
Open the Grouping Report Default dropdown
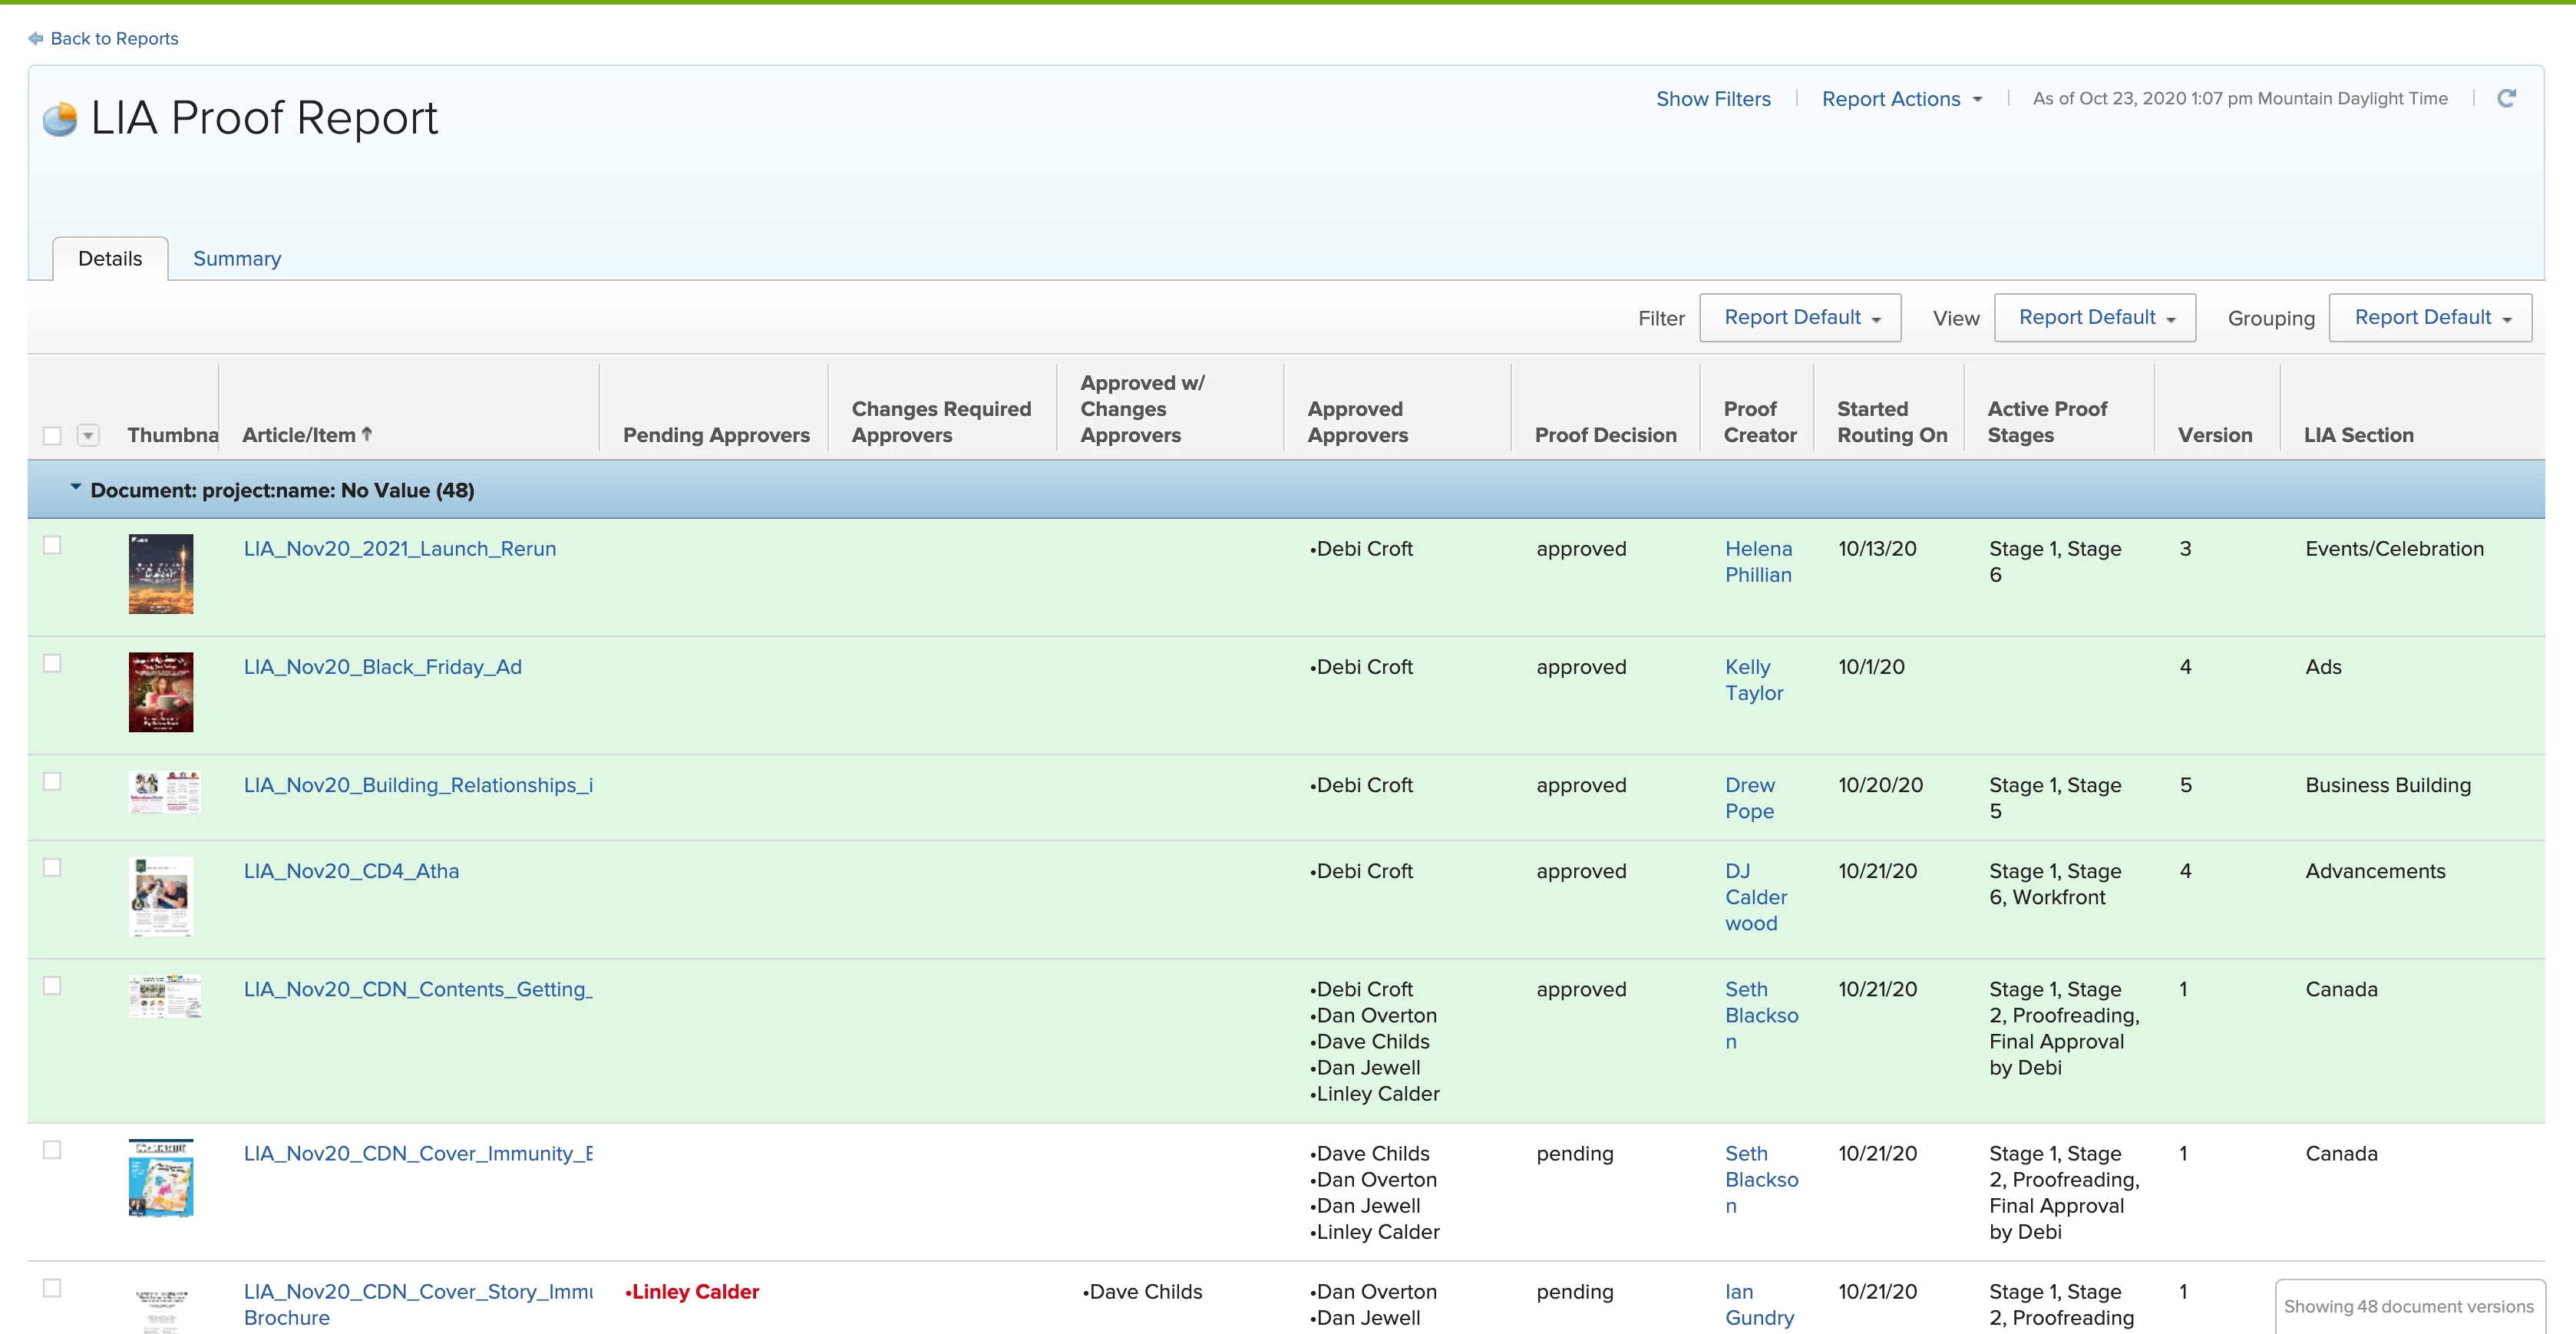(2430, 317)
